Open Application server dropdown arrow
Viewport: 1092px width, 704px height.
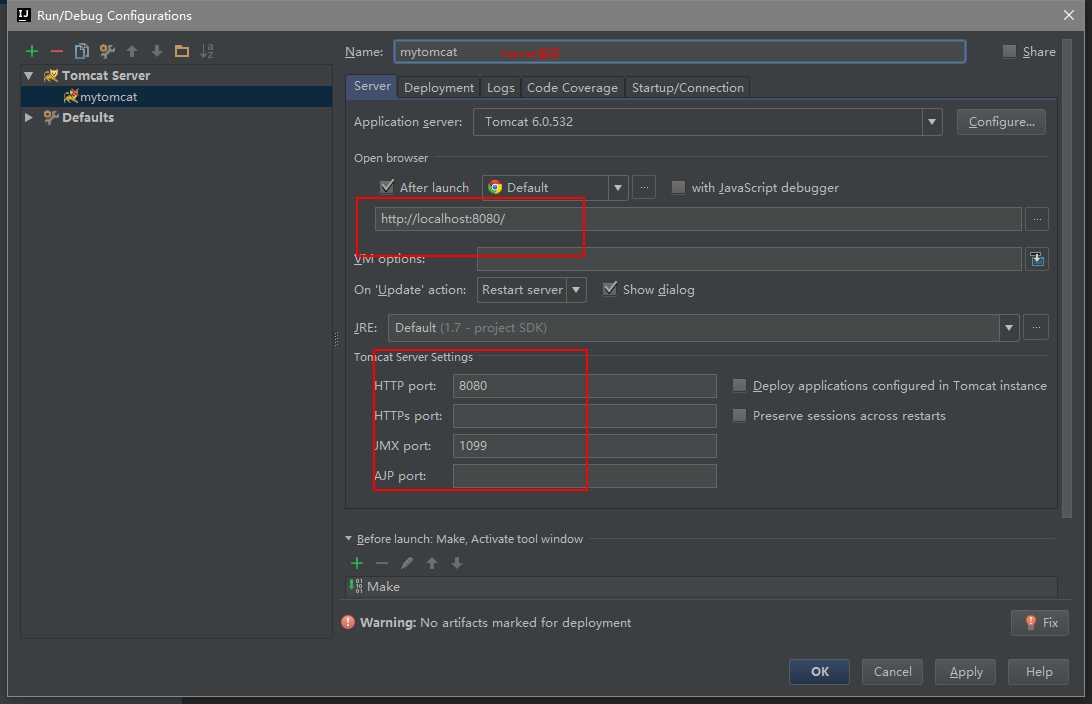pos(931,122)
